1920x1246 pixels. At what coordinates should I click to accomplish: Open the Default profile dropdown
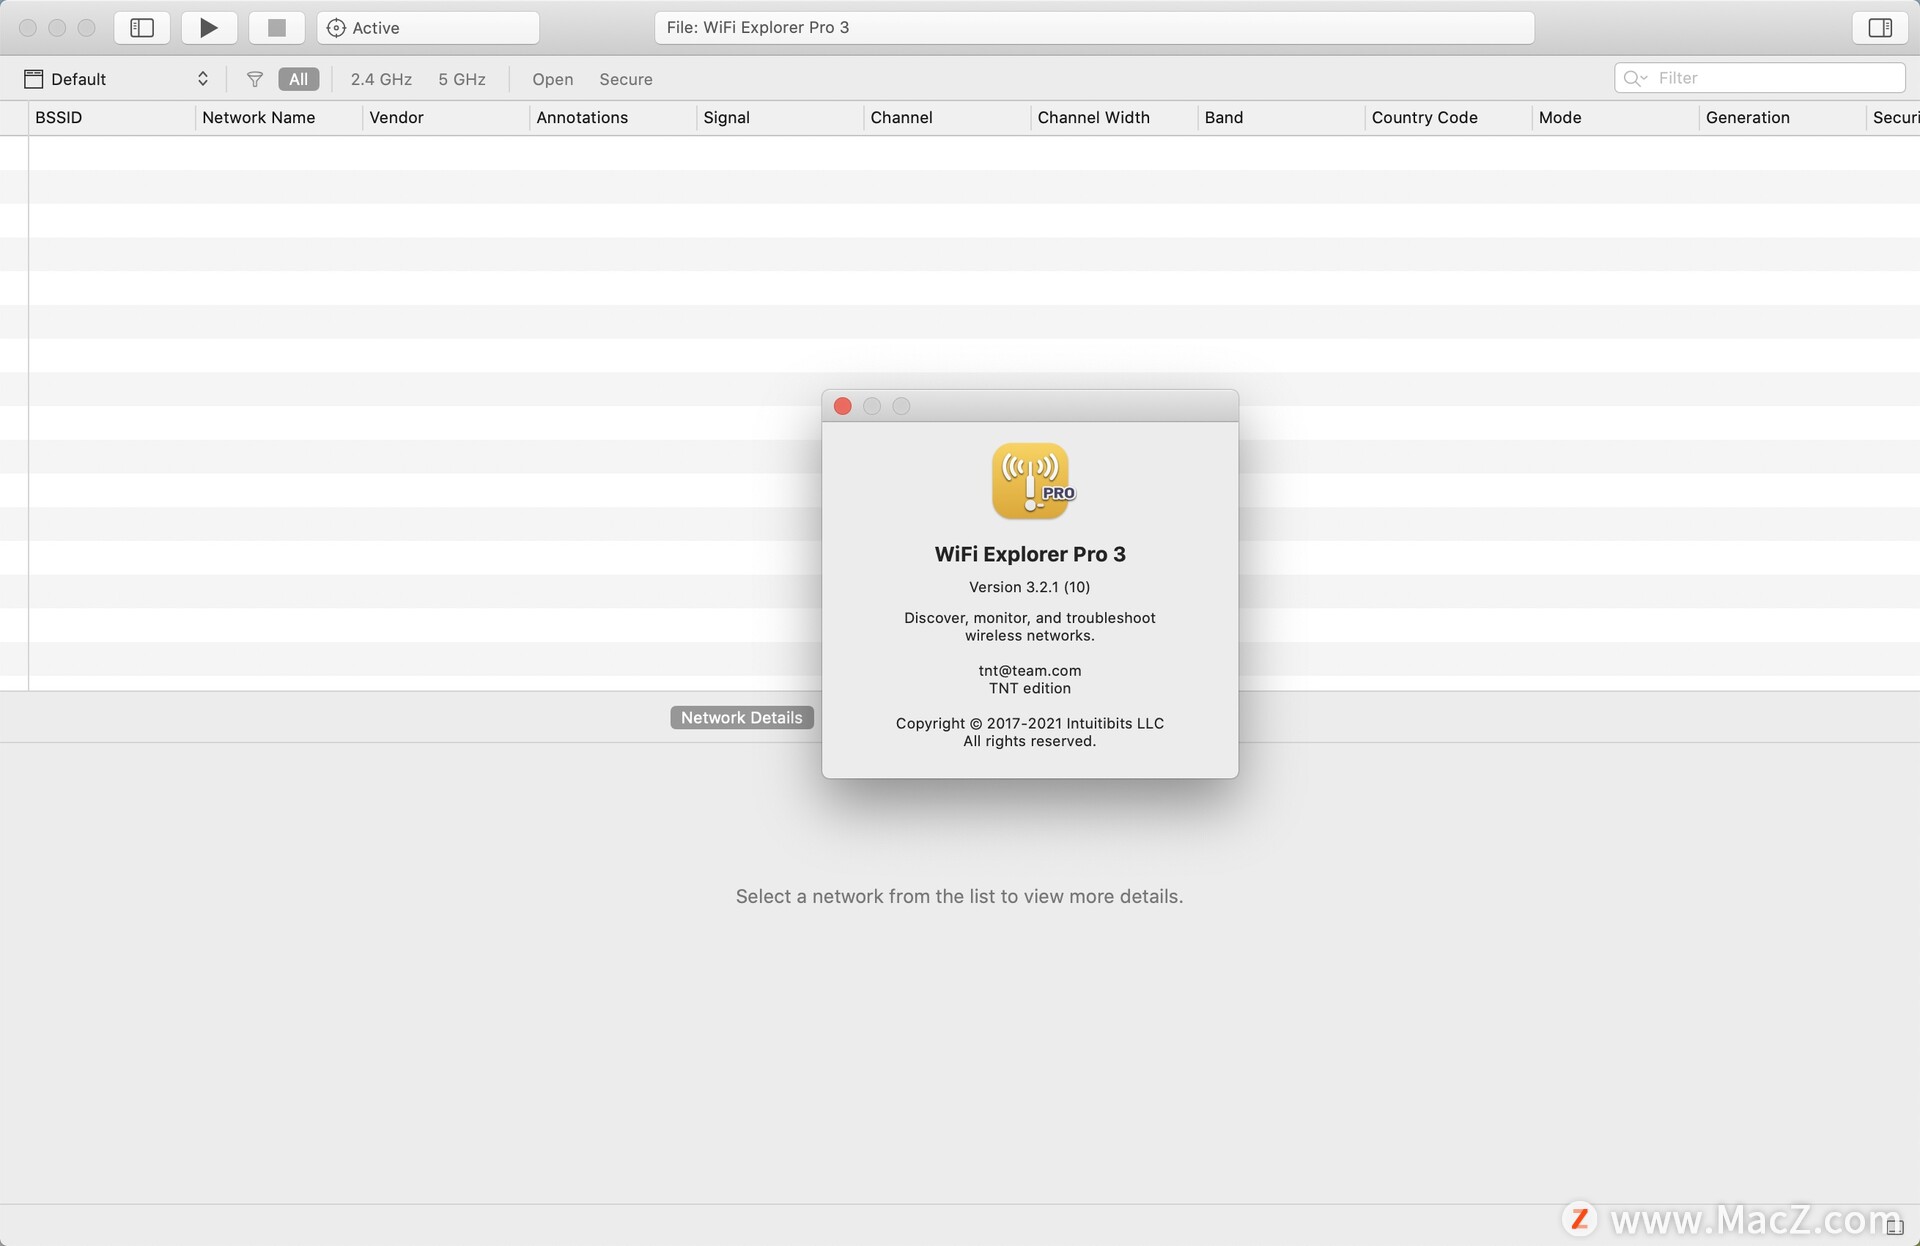pyautogui.click(x=118, y=79)
